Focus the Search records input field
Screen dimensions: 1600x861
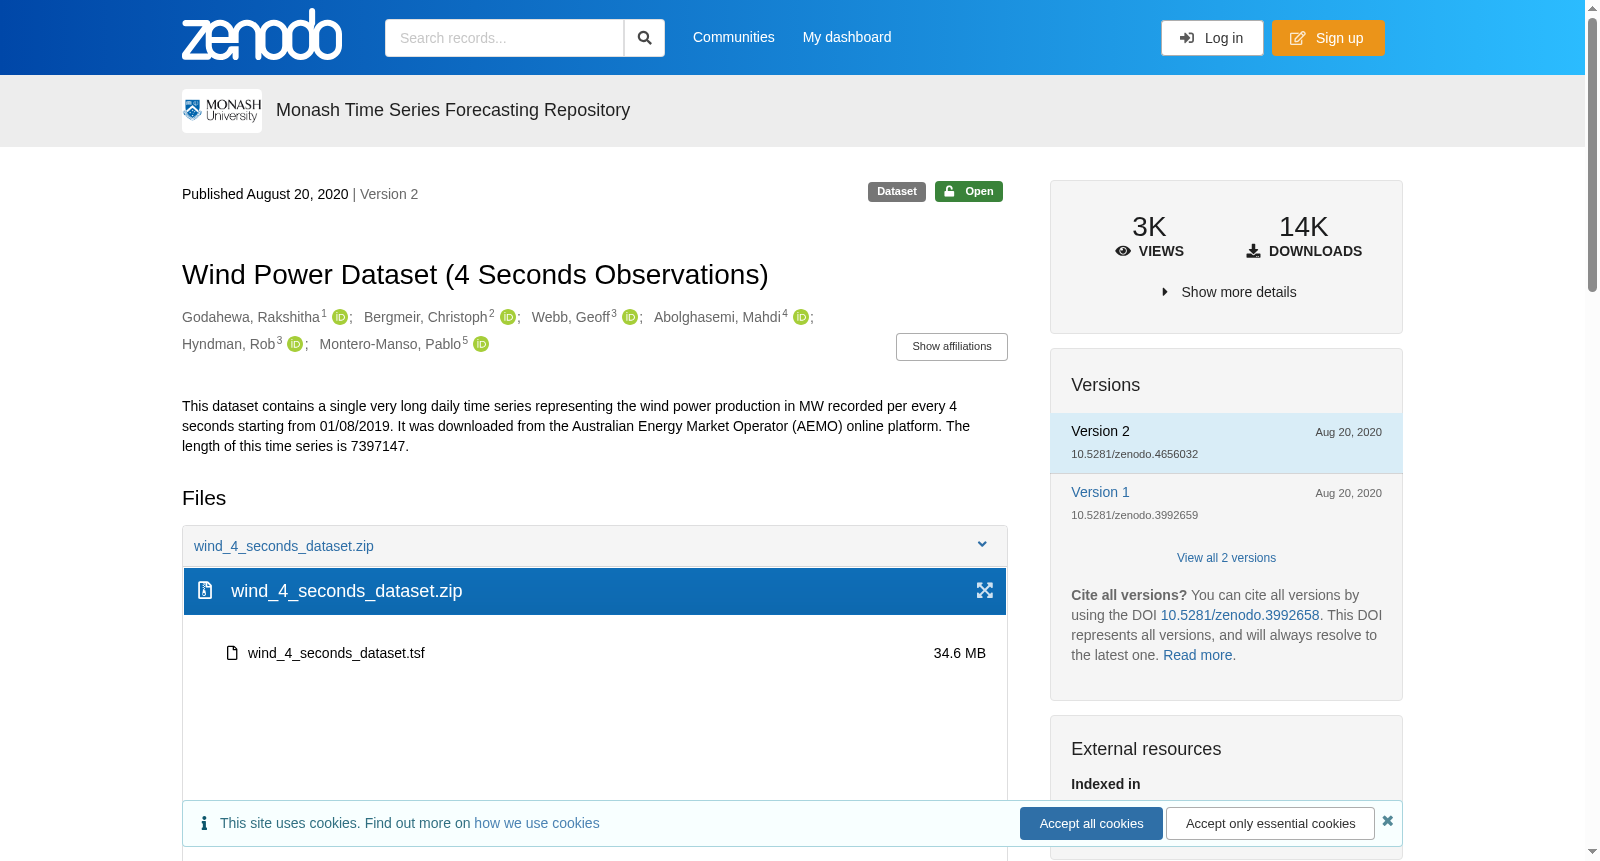[504, 38]
